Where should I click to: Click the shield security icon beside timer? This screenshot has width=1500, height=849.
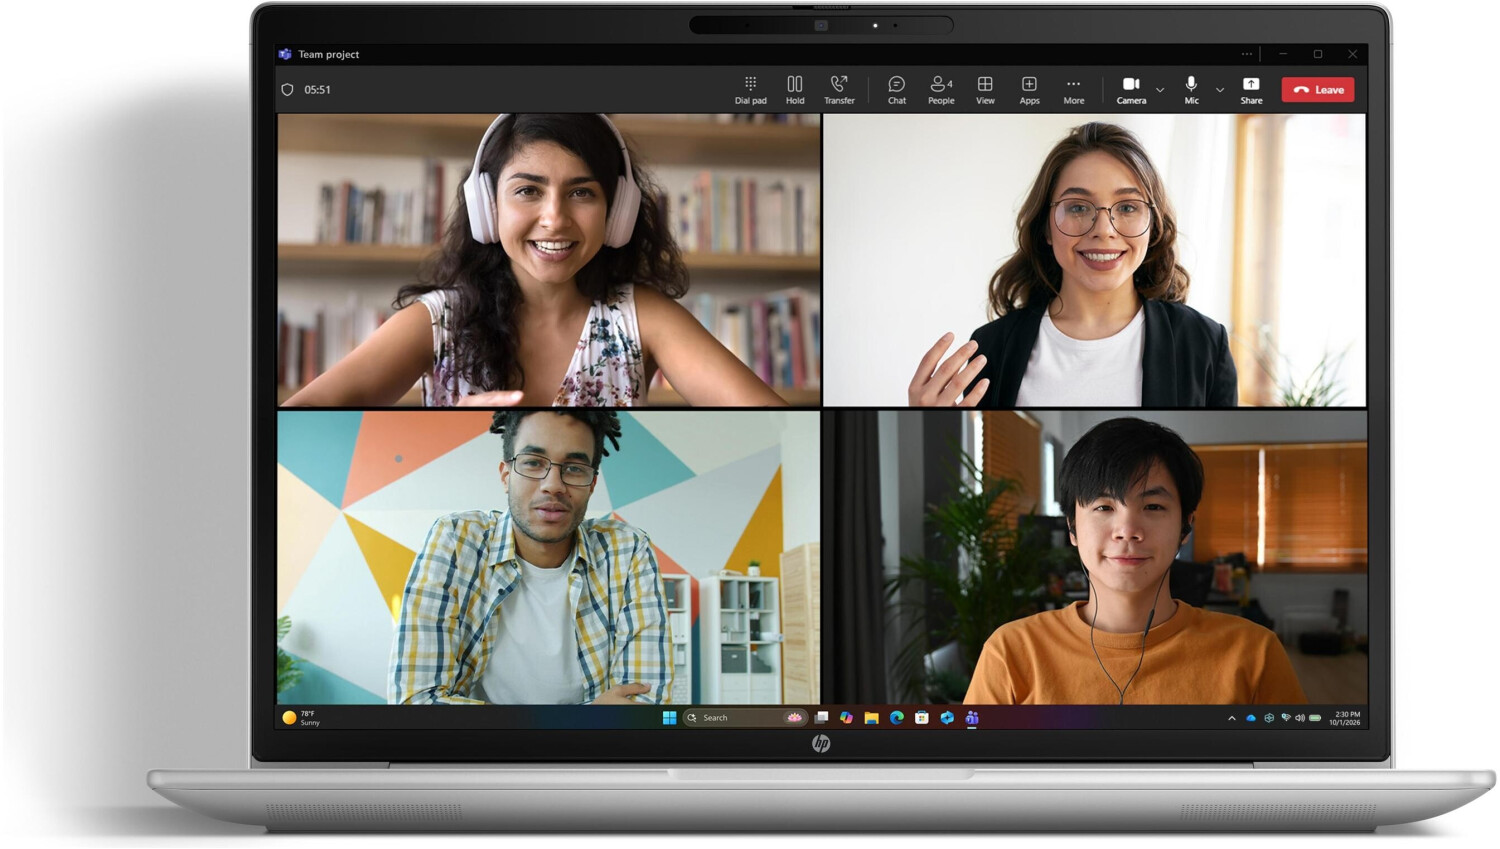point(288,90)
